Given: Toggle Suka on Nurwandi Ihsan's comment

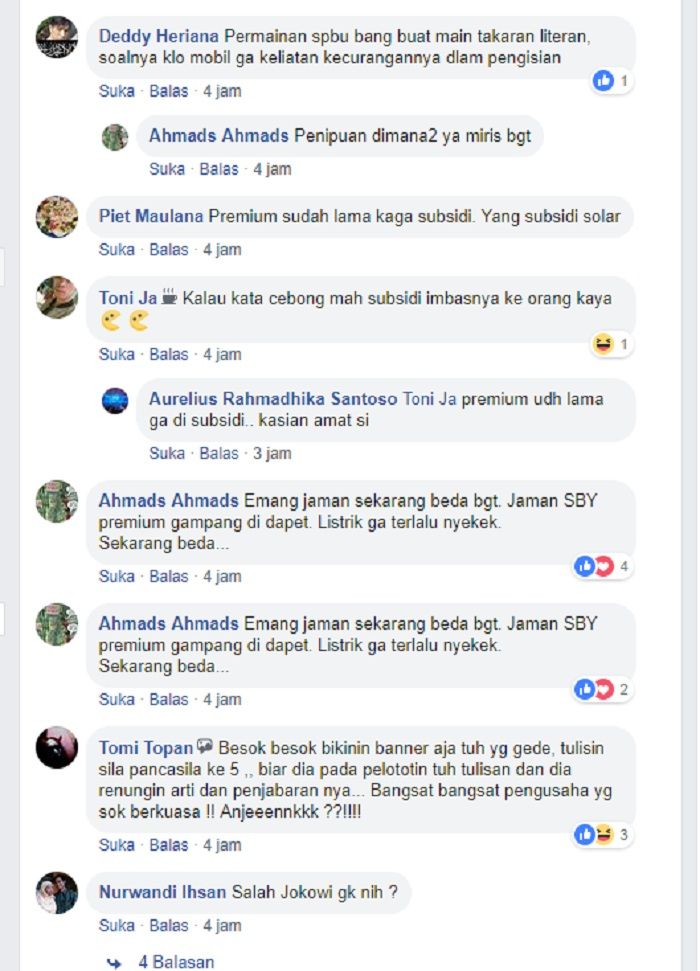Looking at the screenshot, I should click(116, 925).
